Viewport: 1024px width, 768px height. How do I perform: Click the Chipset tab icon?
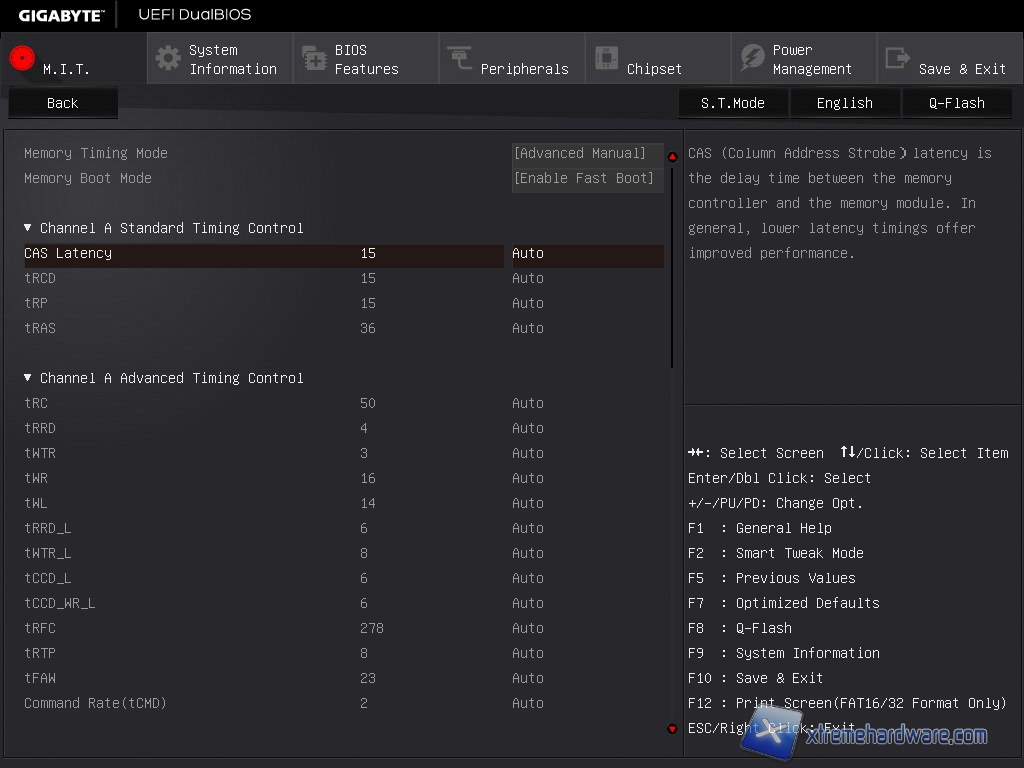tap(606, 59)
